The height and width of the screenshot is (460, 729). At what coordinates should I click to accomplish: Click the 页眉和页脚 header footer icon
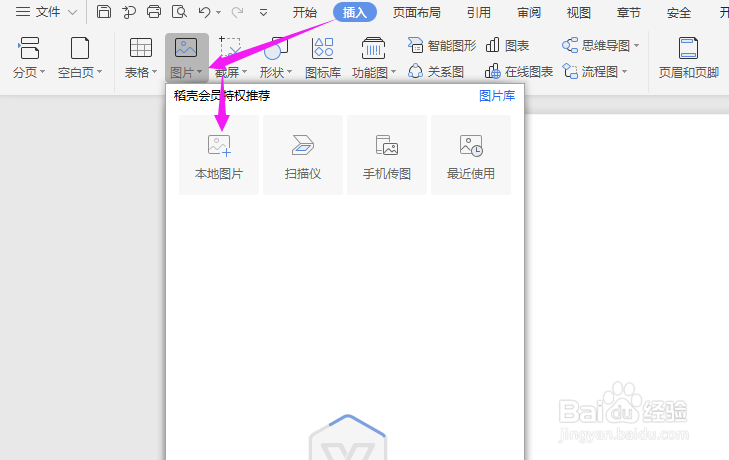(689, 48)
